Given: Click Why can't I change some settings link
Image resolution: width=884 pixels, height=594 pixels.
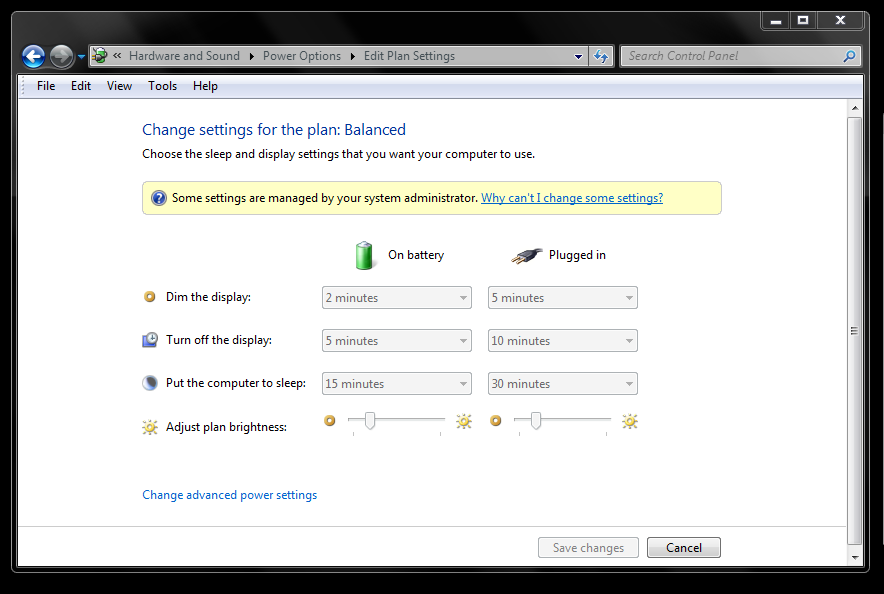Looking at the screenshot, I should click(572, 198).
